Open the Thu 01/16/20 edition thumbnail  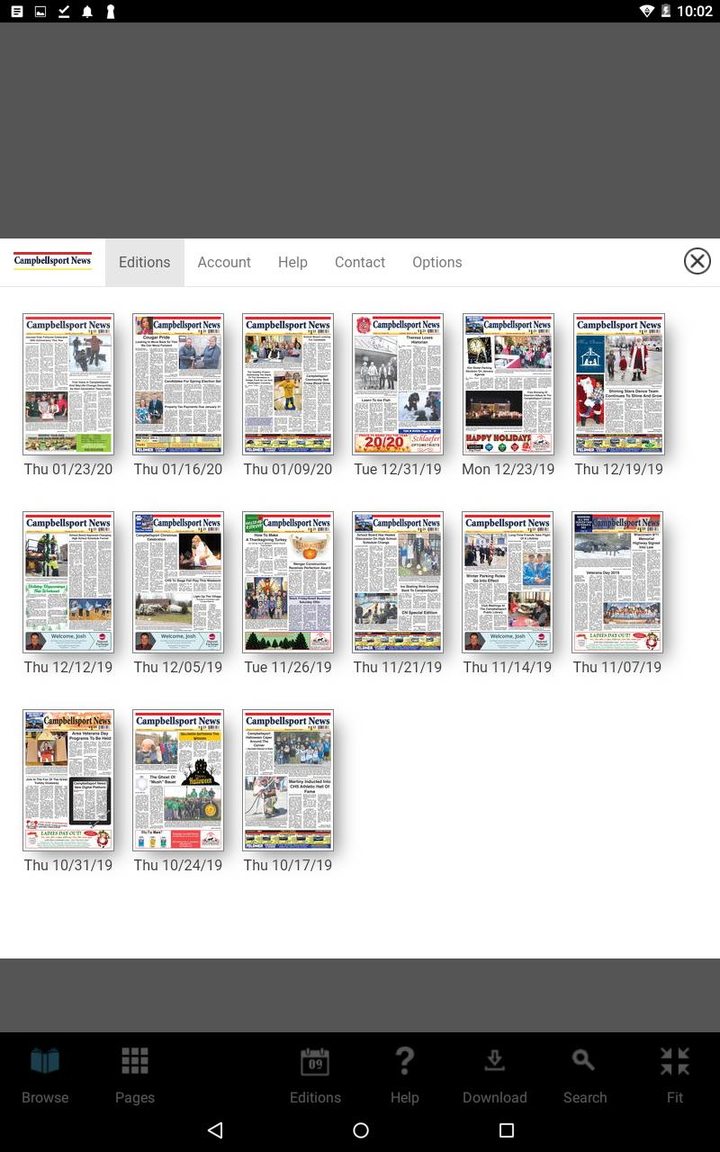178,384
